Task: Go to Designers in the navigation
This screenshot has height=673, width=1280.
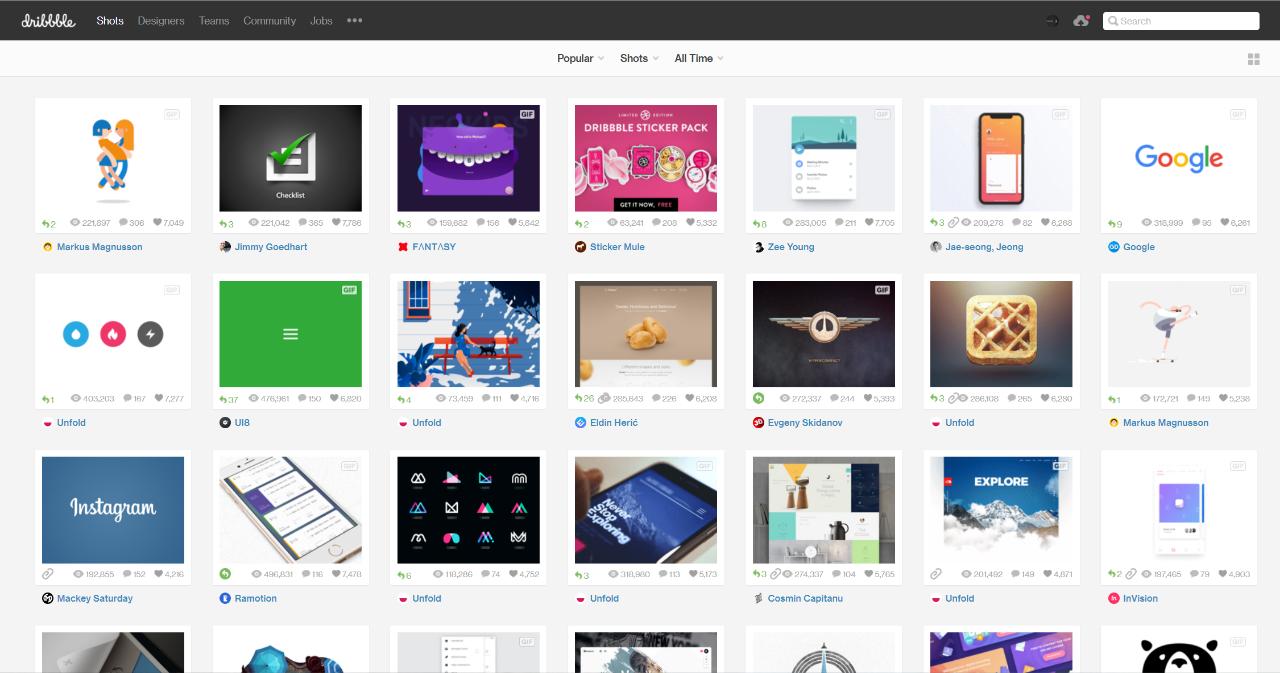Action: click(161, 20)
